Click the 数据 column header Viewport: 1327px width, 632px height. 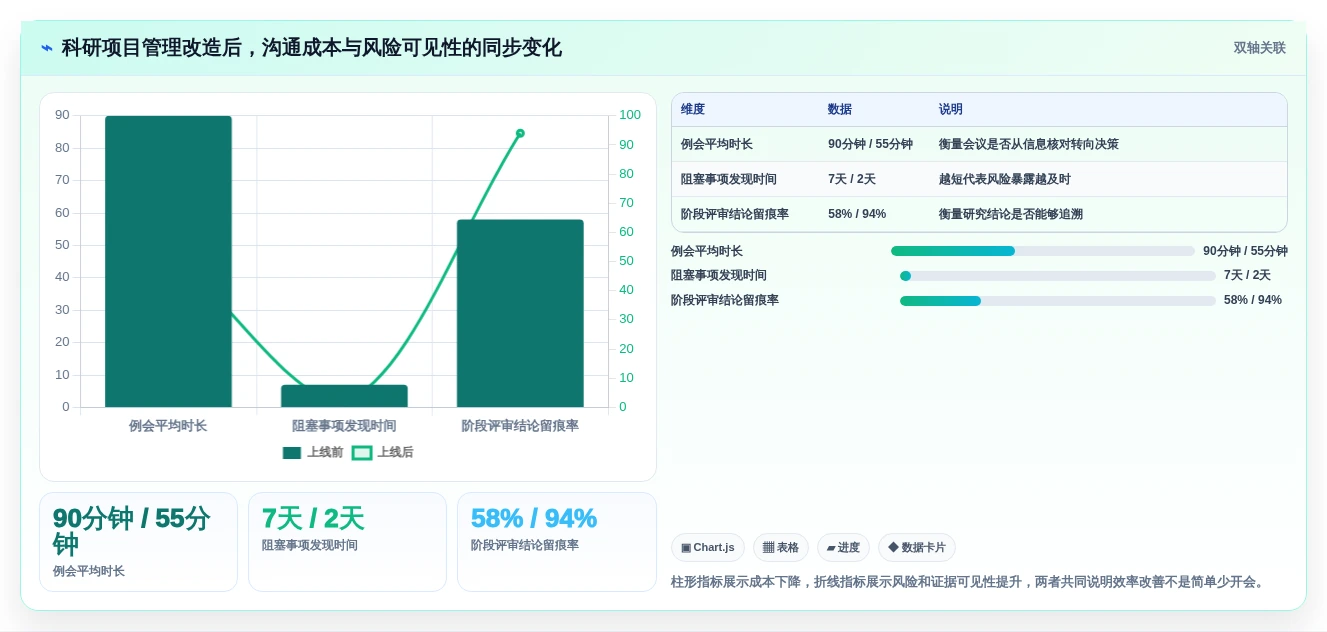[x=840, y=110]
